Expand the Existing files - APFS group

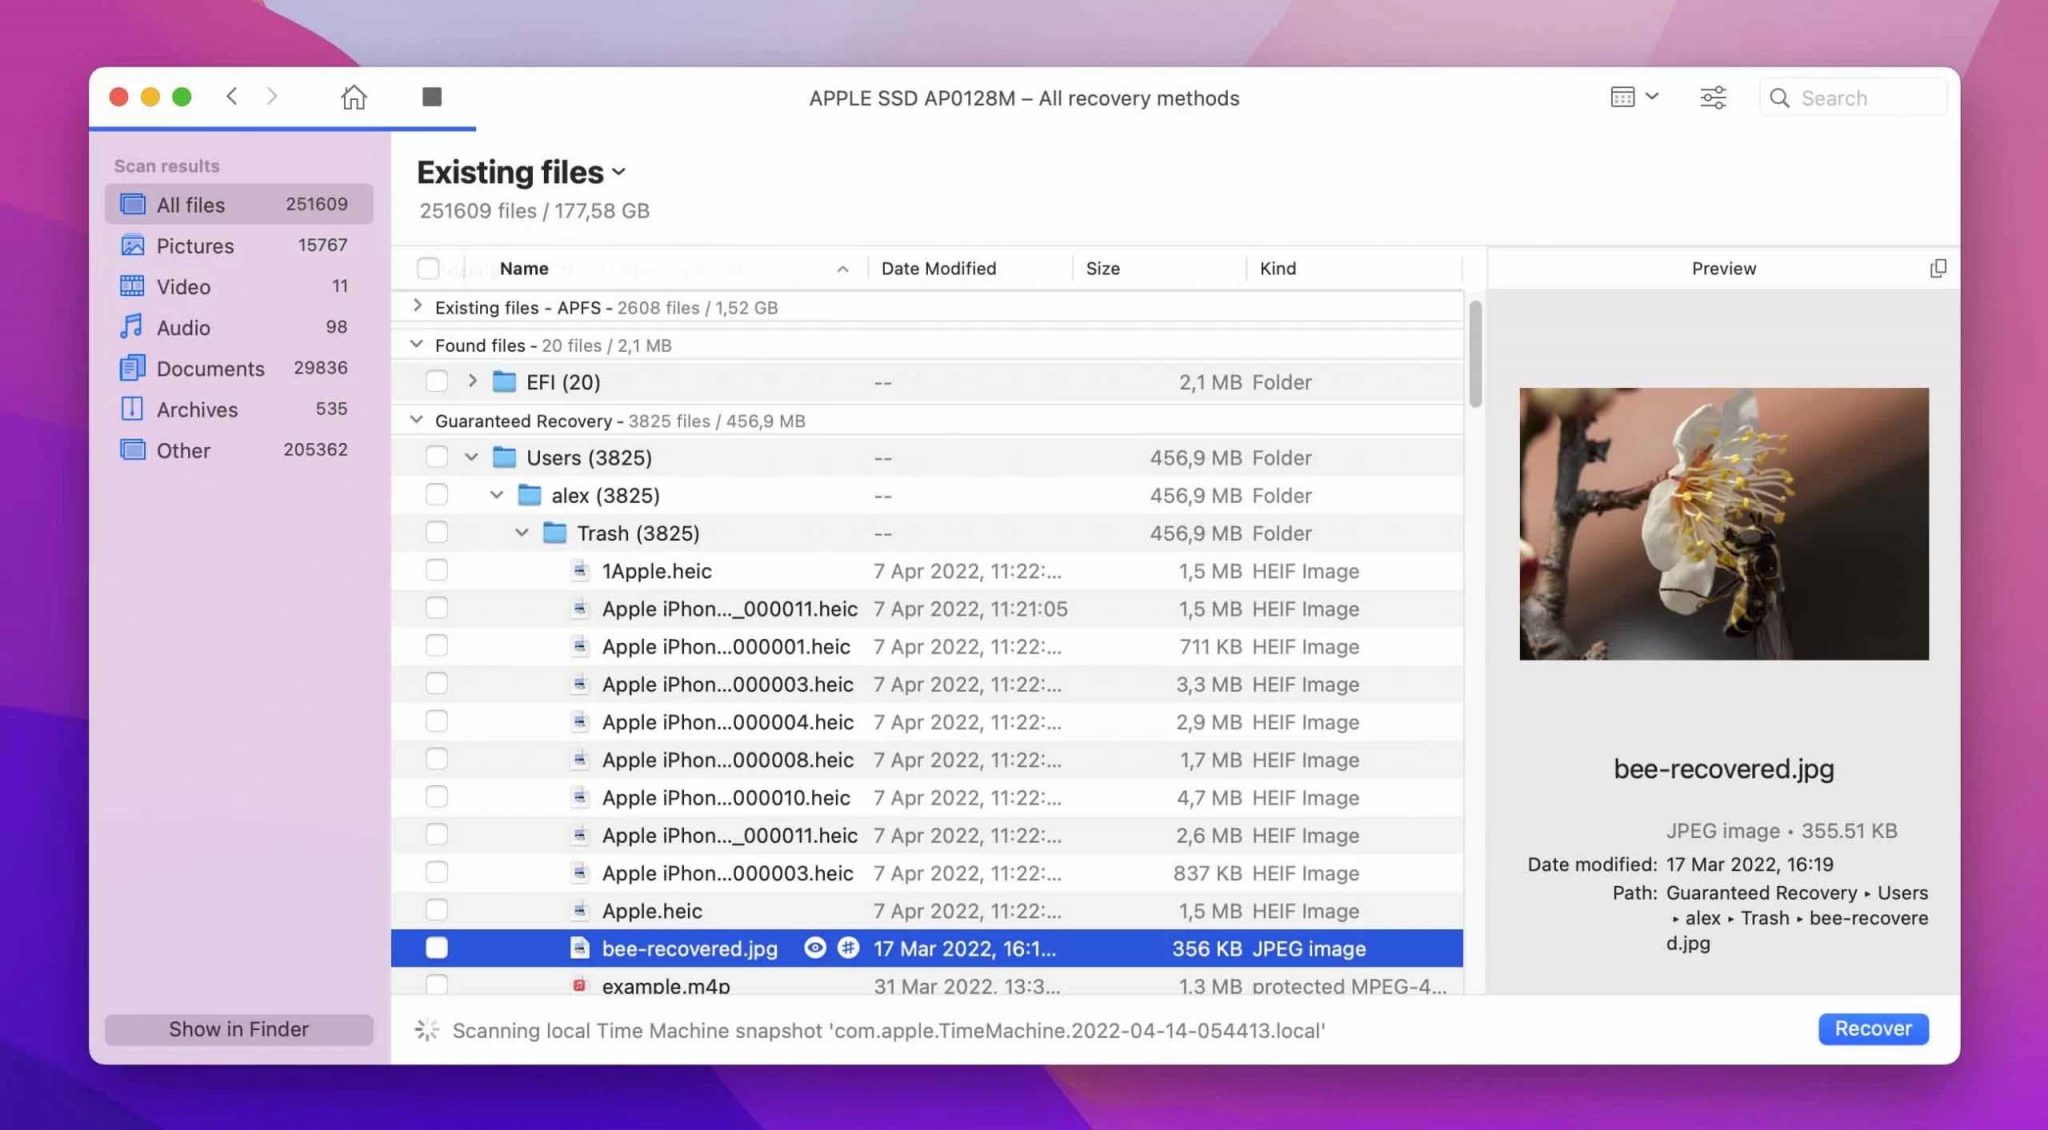(417, 307)
